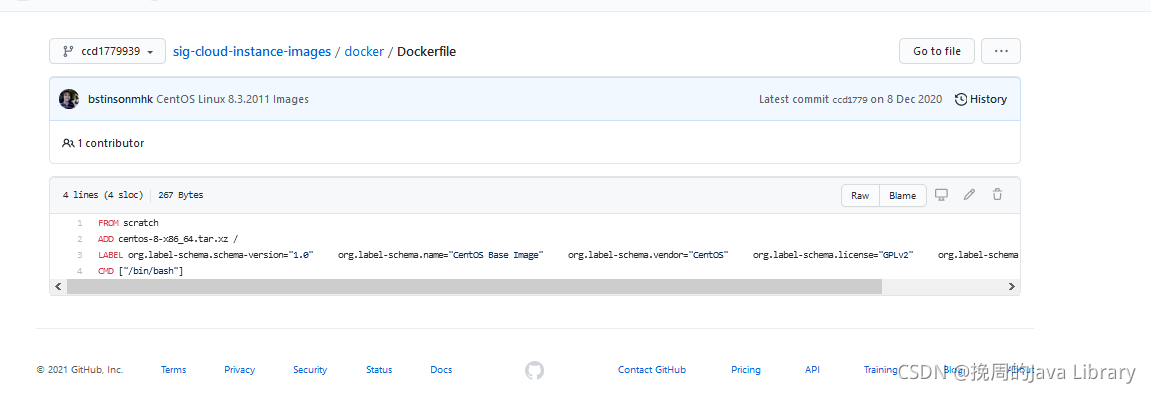
Task: Click the bstinsonmhk user avatar
Action: [x=69, y=99]
